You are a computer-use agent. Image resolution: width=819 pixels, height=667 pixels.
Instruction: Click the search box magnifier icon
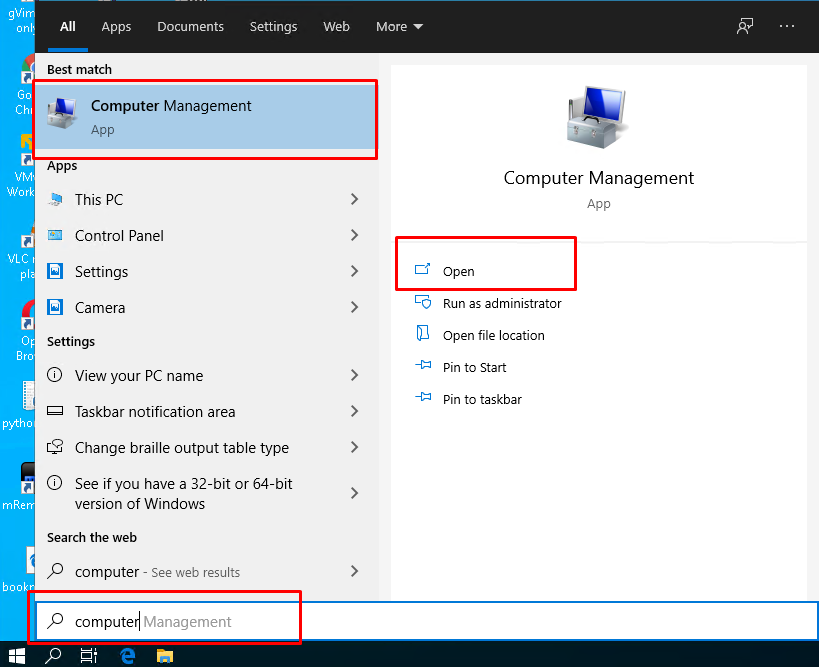[55, 621]
